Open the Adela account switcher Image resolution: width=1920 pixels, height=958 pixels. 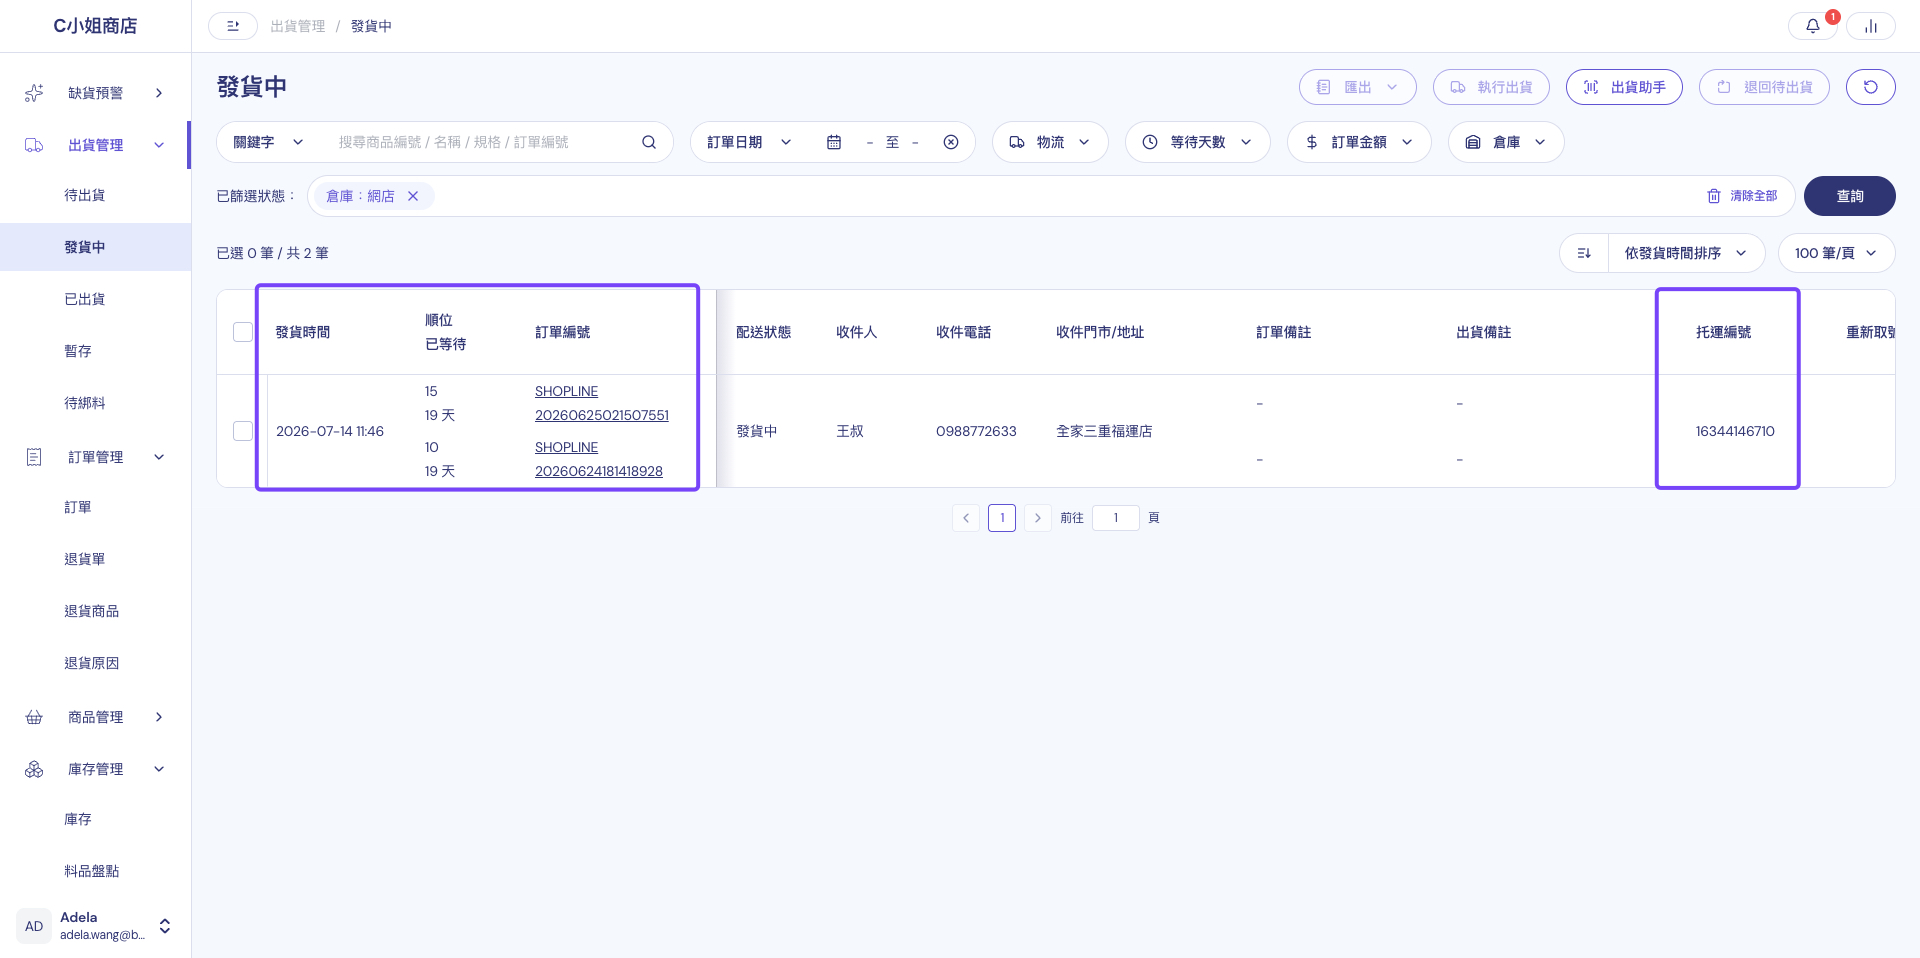(x=165, y=926)
